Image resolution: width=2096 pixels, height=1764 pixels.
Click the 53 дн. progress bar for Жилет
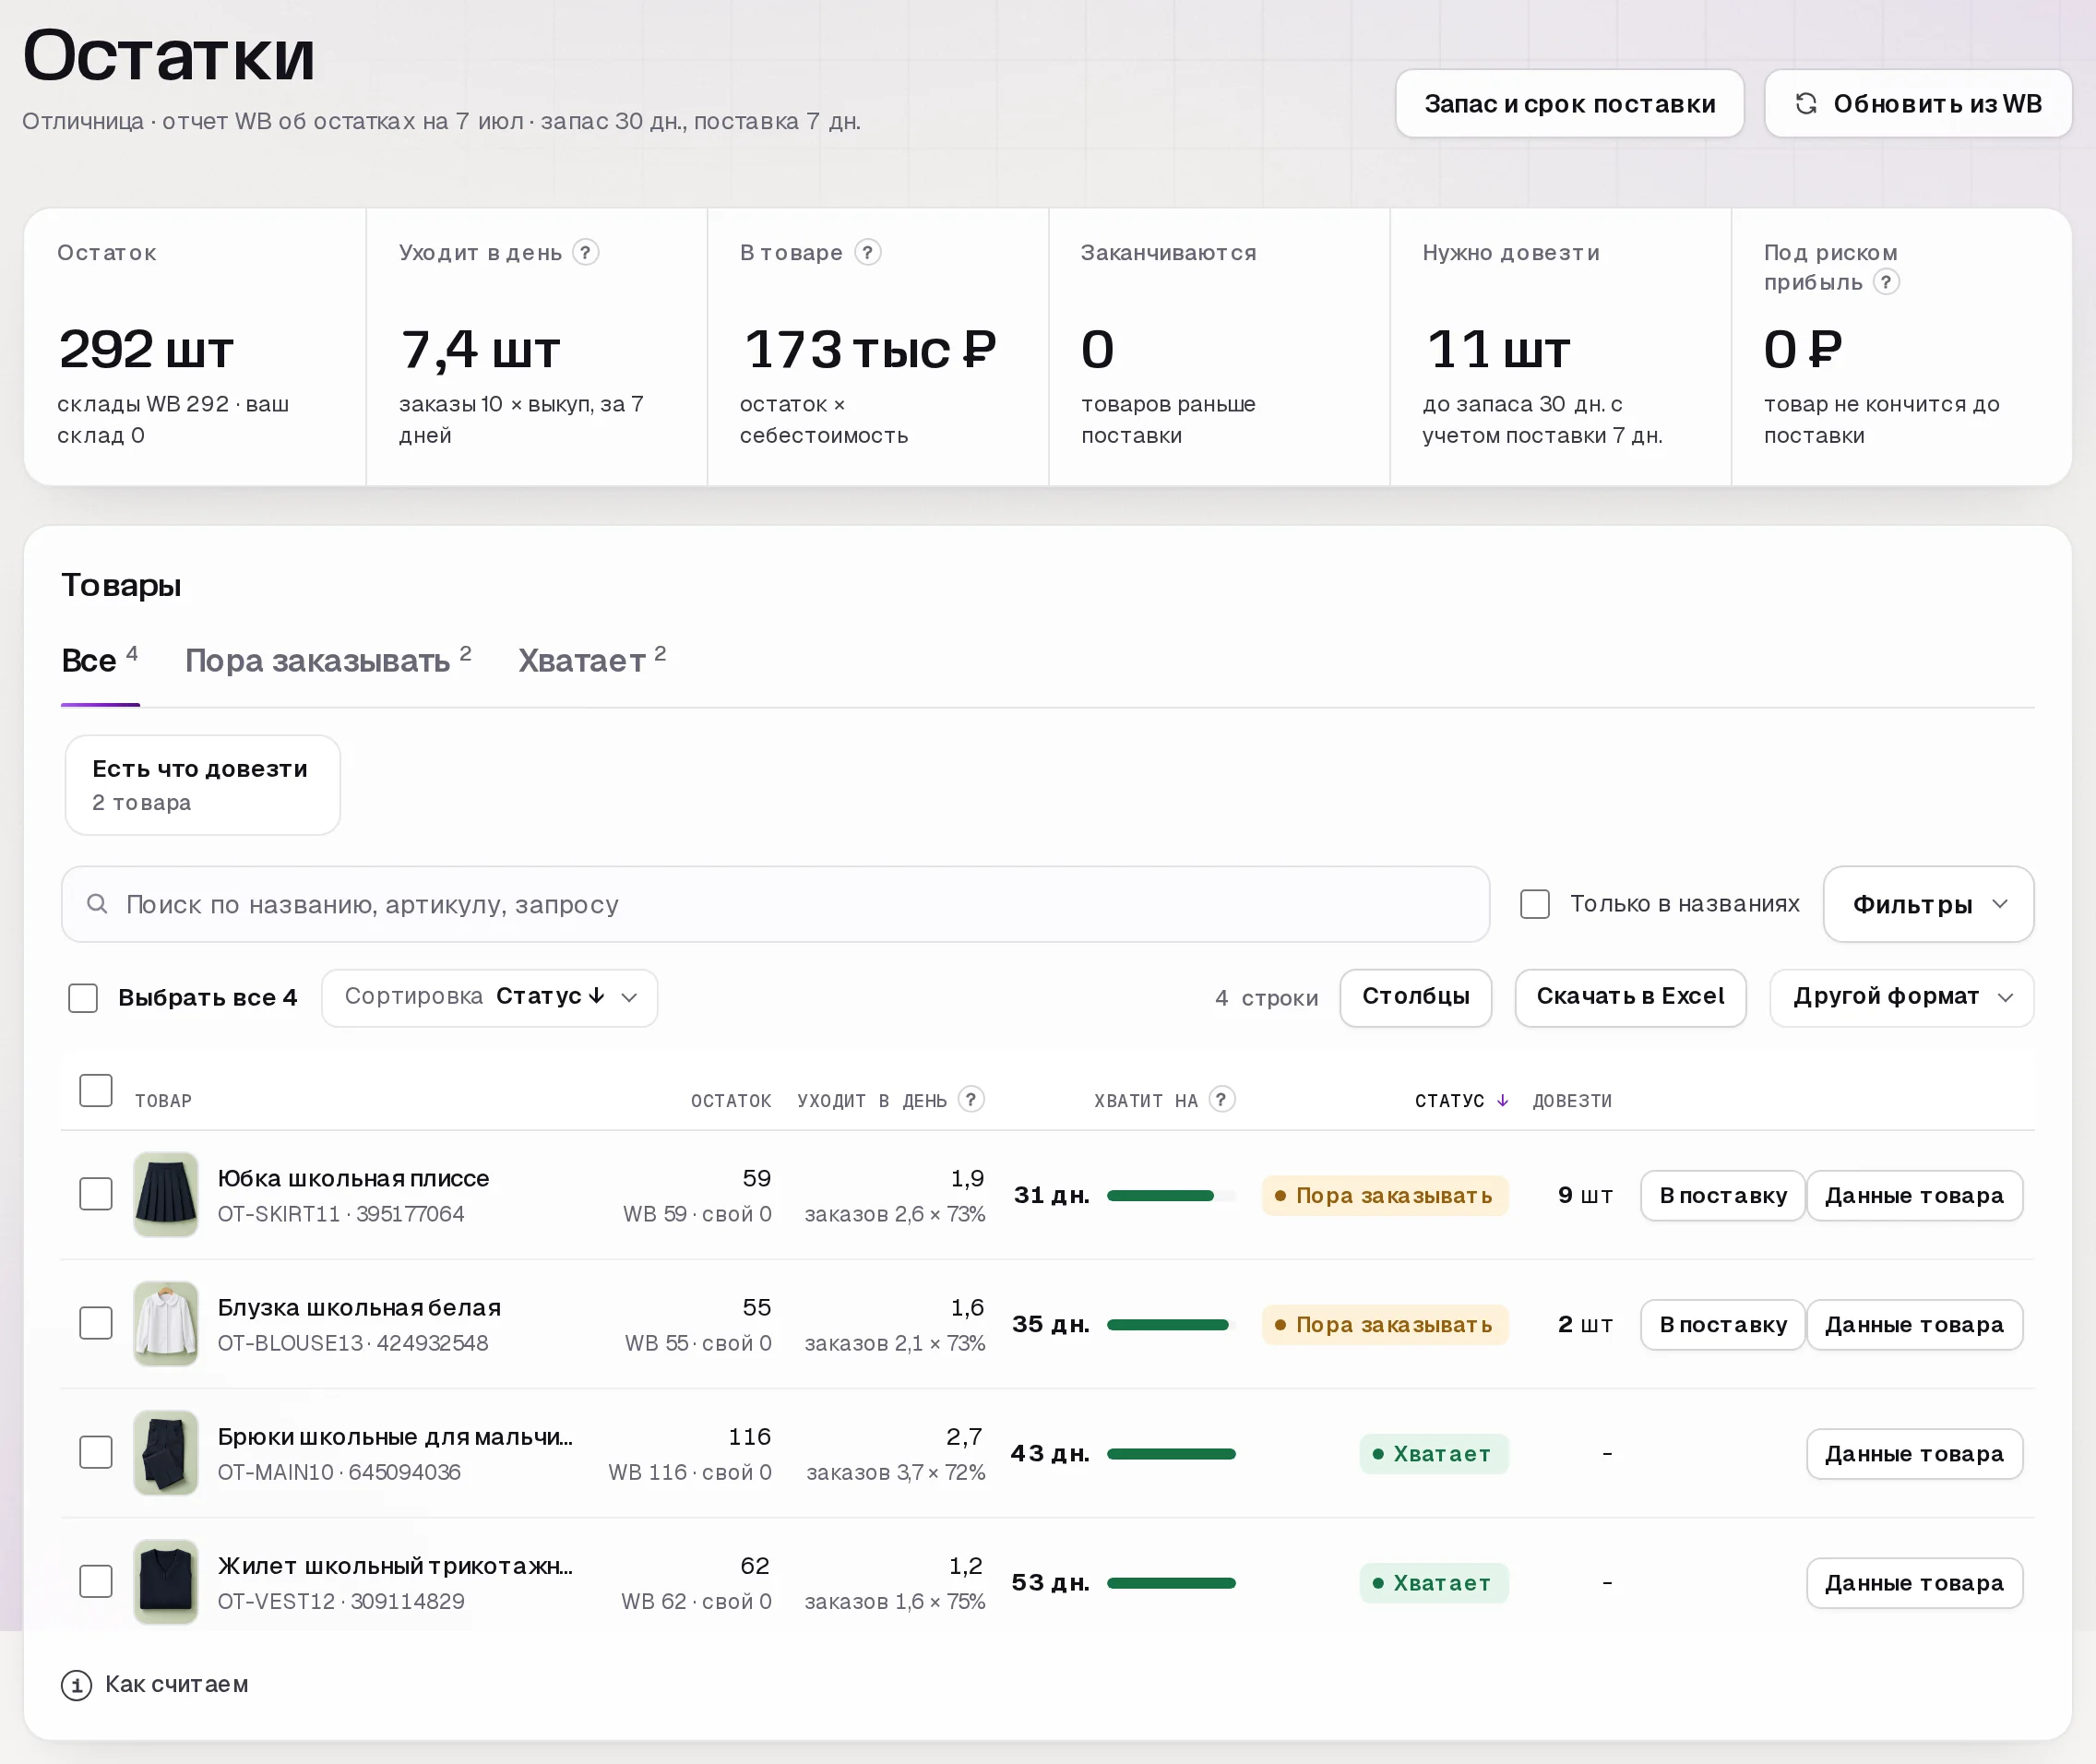click(1171, 1583)
